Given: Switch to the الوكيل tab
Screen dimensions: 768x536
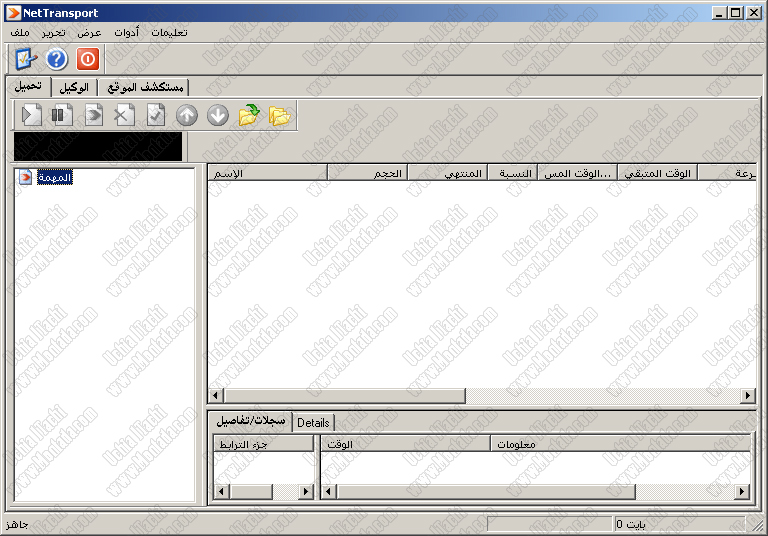Looking at the screenshot, I should point(75,87).
